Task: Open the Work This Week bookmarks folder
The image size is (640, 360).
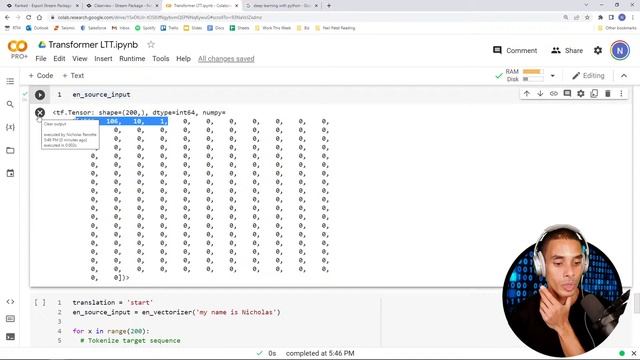Action: tap(273, 28)
